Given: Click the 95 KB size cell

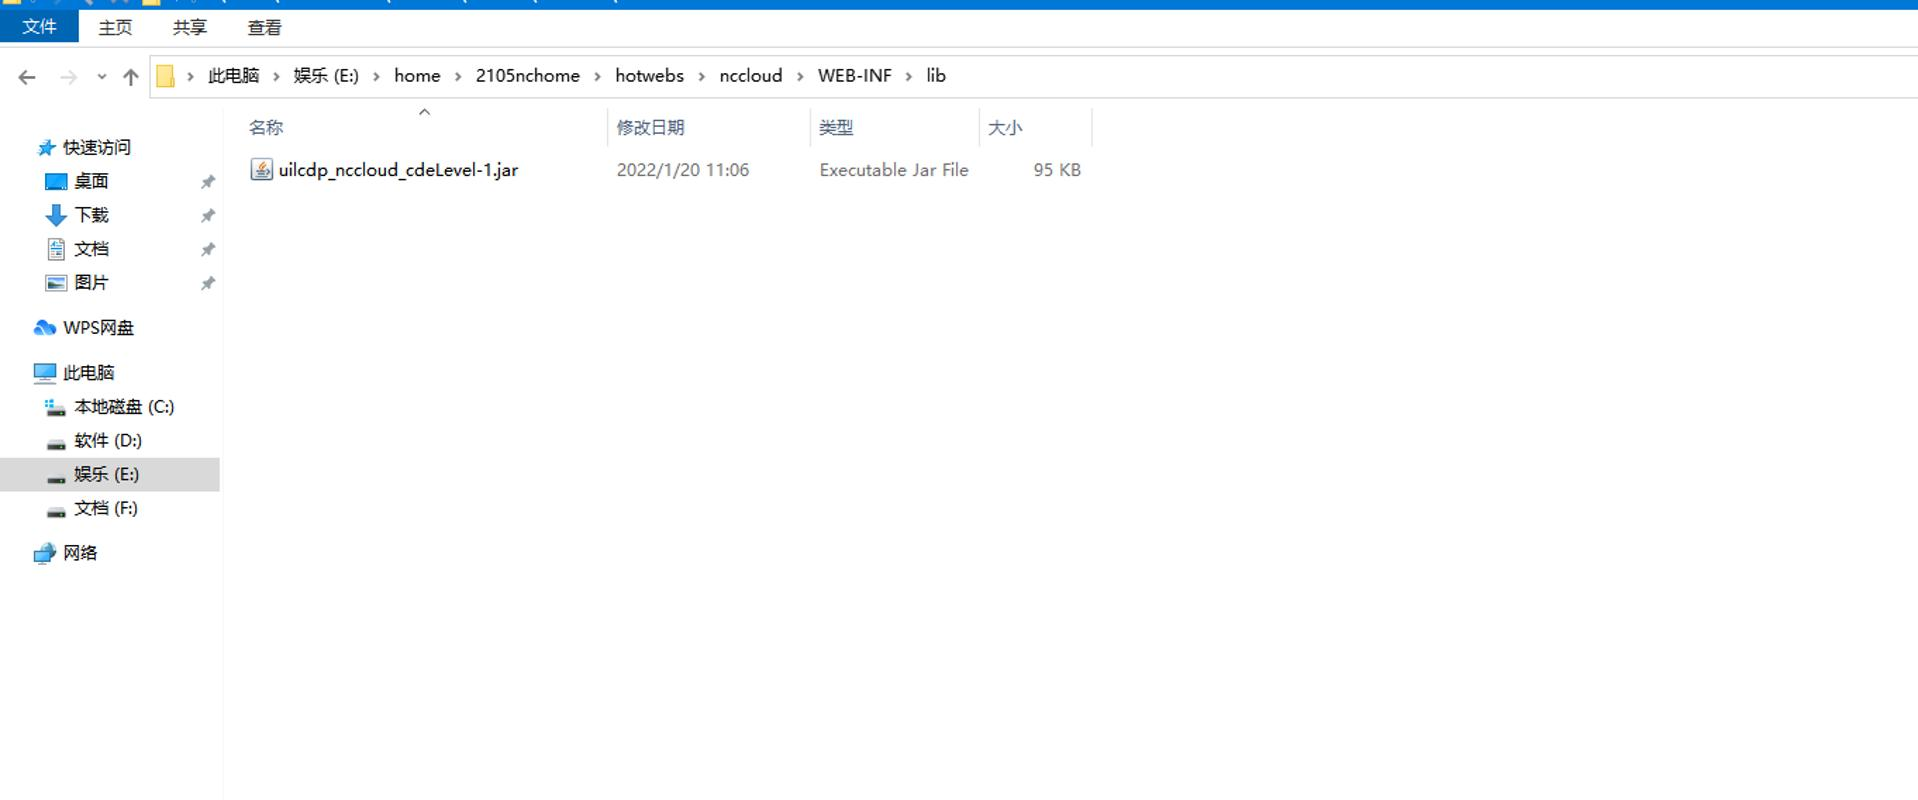Looking at the screenshot, I should 1057,170.
